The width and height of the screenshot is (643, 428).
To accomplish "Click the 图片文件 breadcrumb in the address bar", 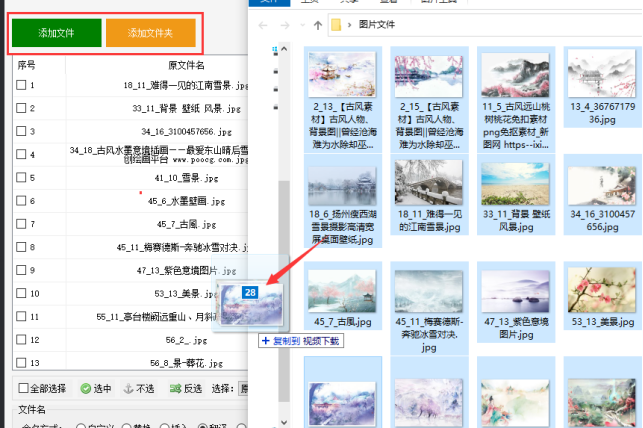I will tap(377, 25).
